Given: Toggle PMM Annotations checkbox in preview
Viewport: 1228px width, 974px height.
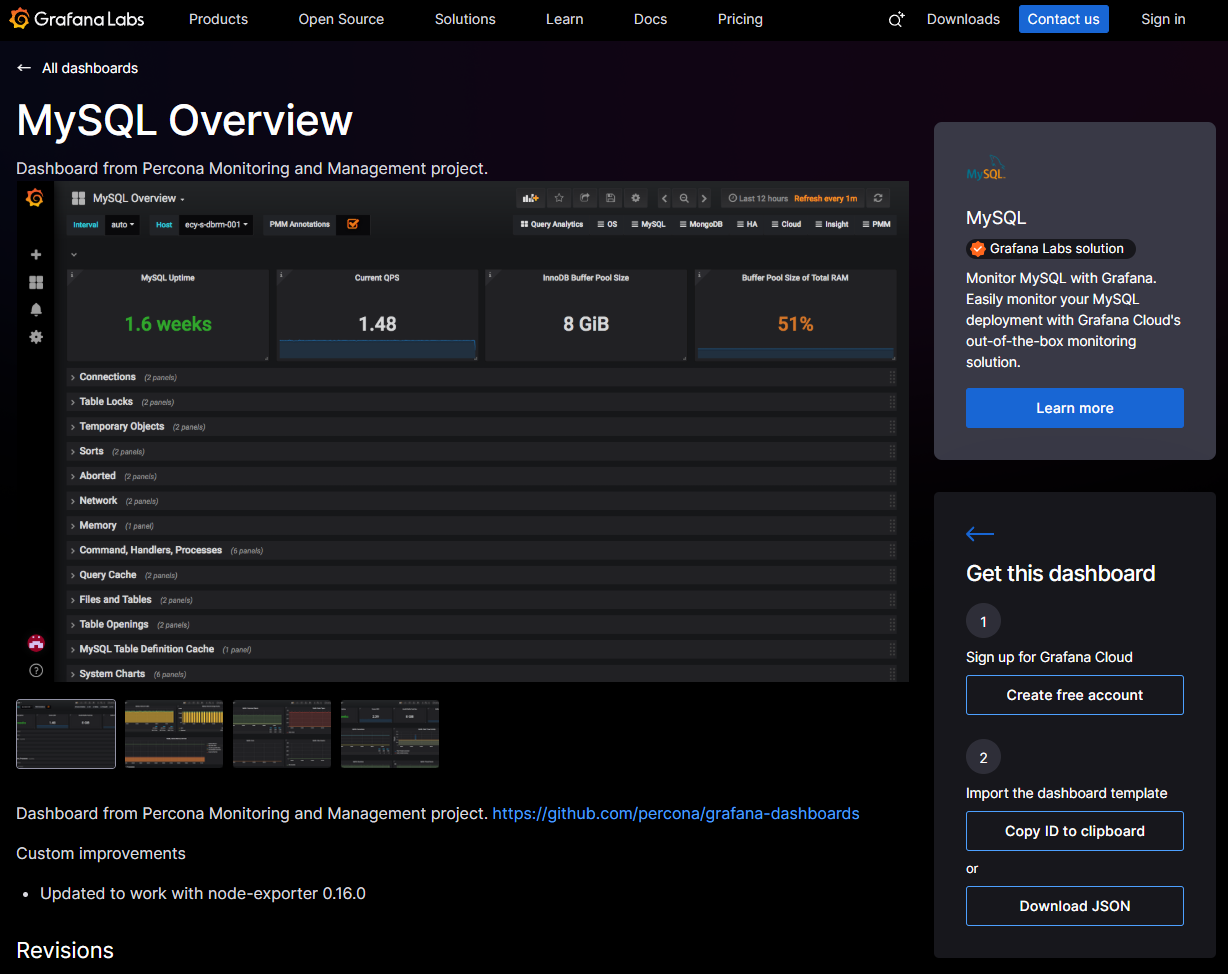Looking at the screenshot, I should (x=353, y=224).
